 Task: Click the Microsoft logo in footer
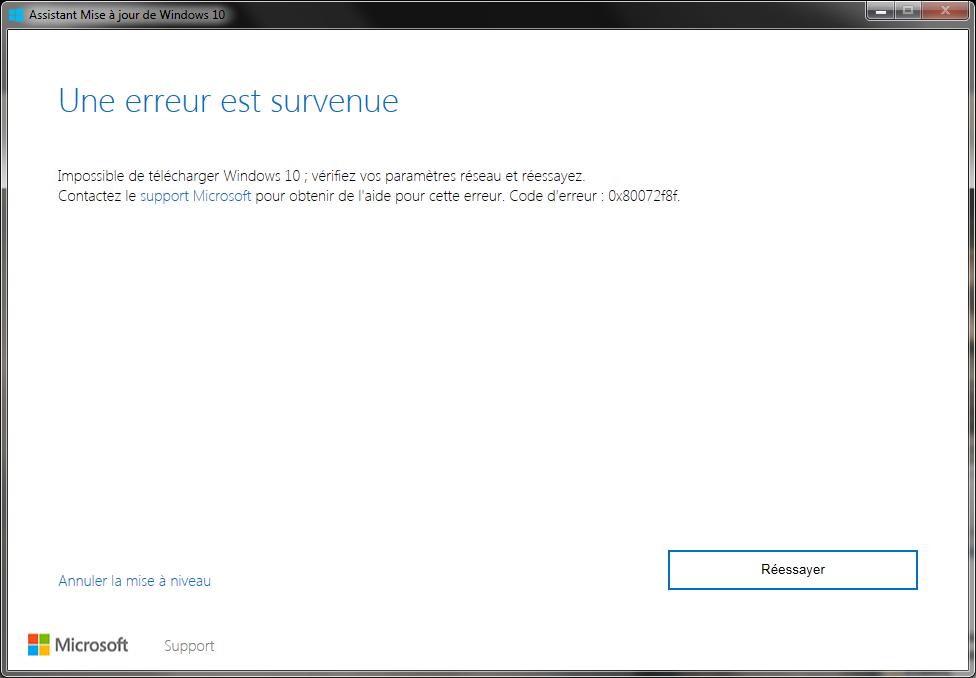pyautogui.click(x=78, y=645)
